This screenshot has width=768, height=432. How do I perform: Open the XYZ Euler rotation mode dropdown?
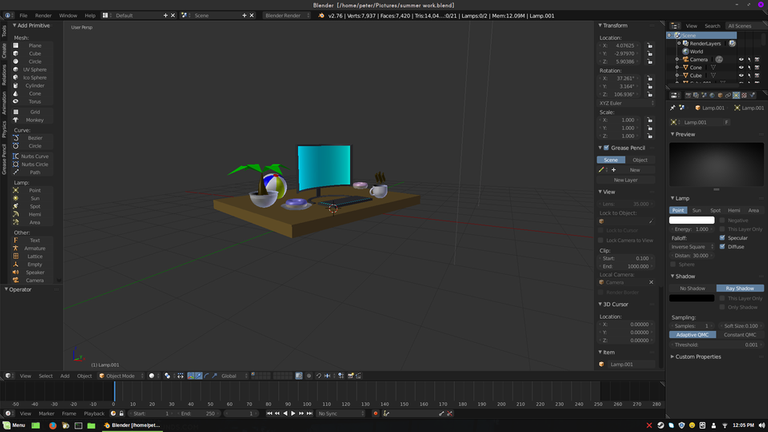(x=625, y=103)
